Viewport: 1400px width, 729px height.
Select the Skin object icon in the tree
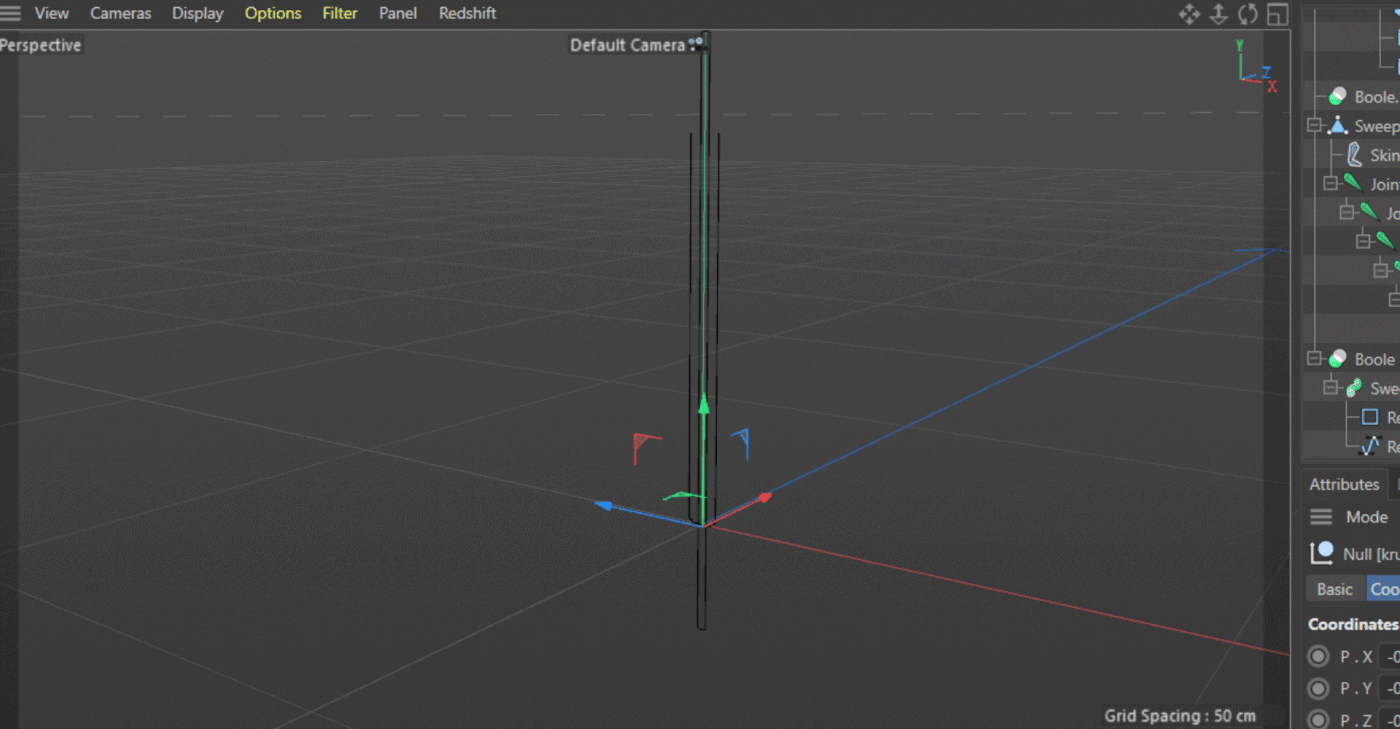[1354, 155]
